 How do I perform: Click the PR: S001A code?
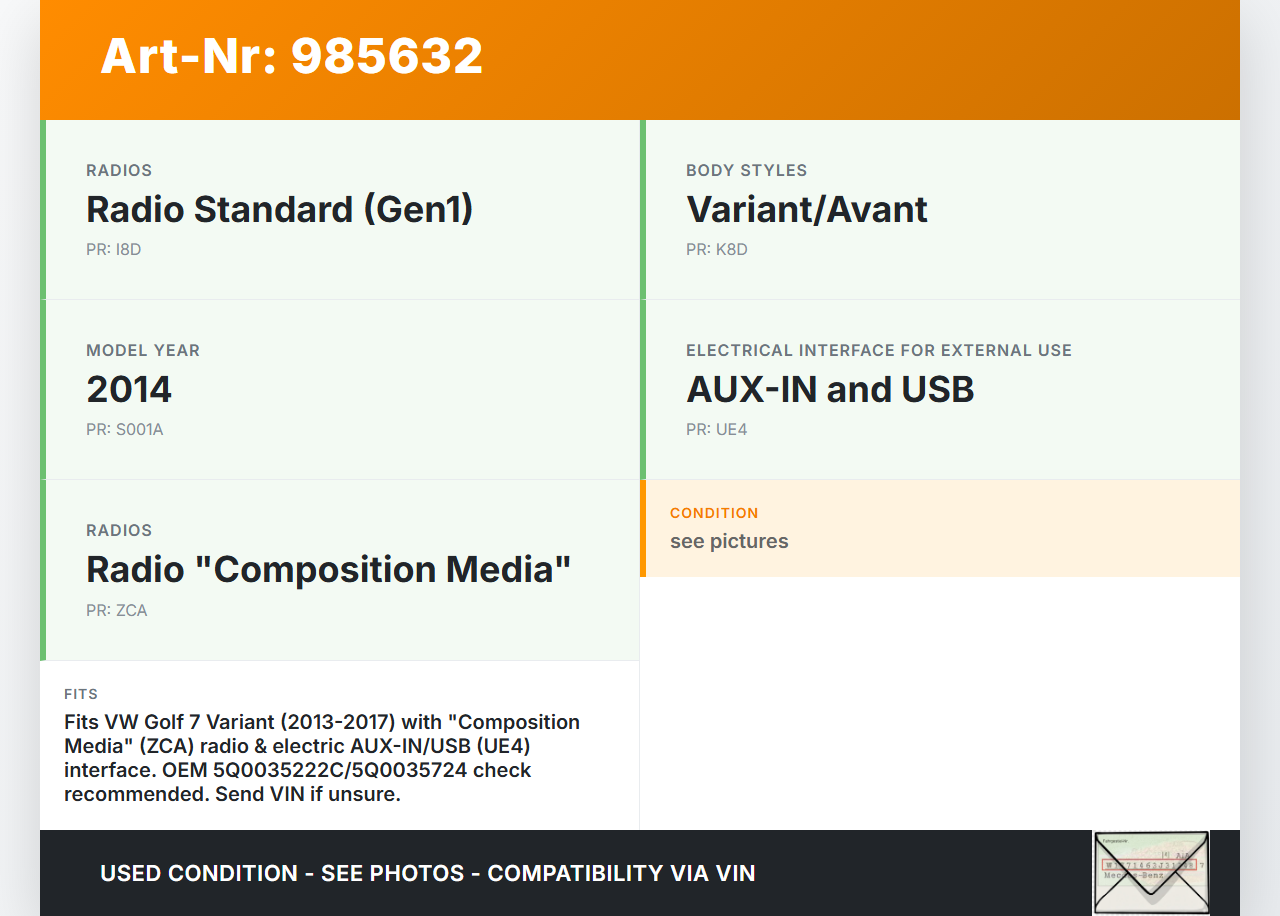click(124, 429)
